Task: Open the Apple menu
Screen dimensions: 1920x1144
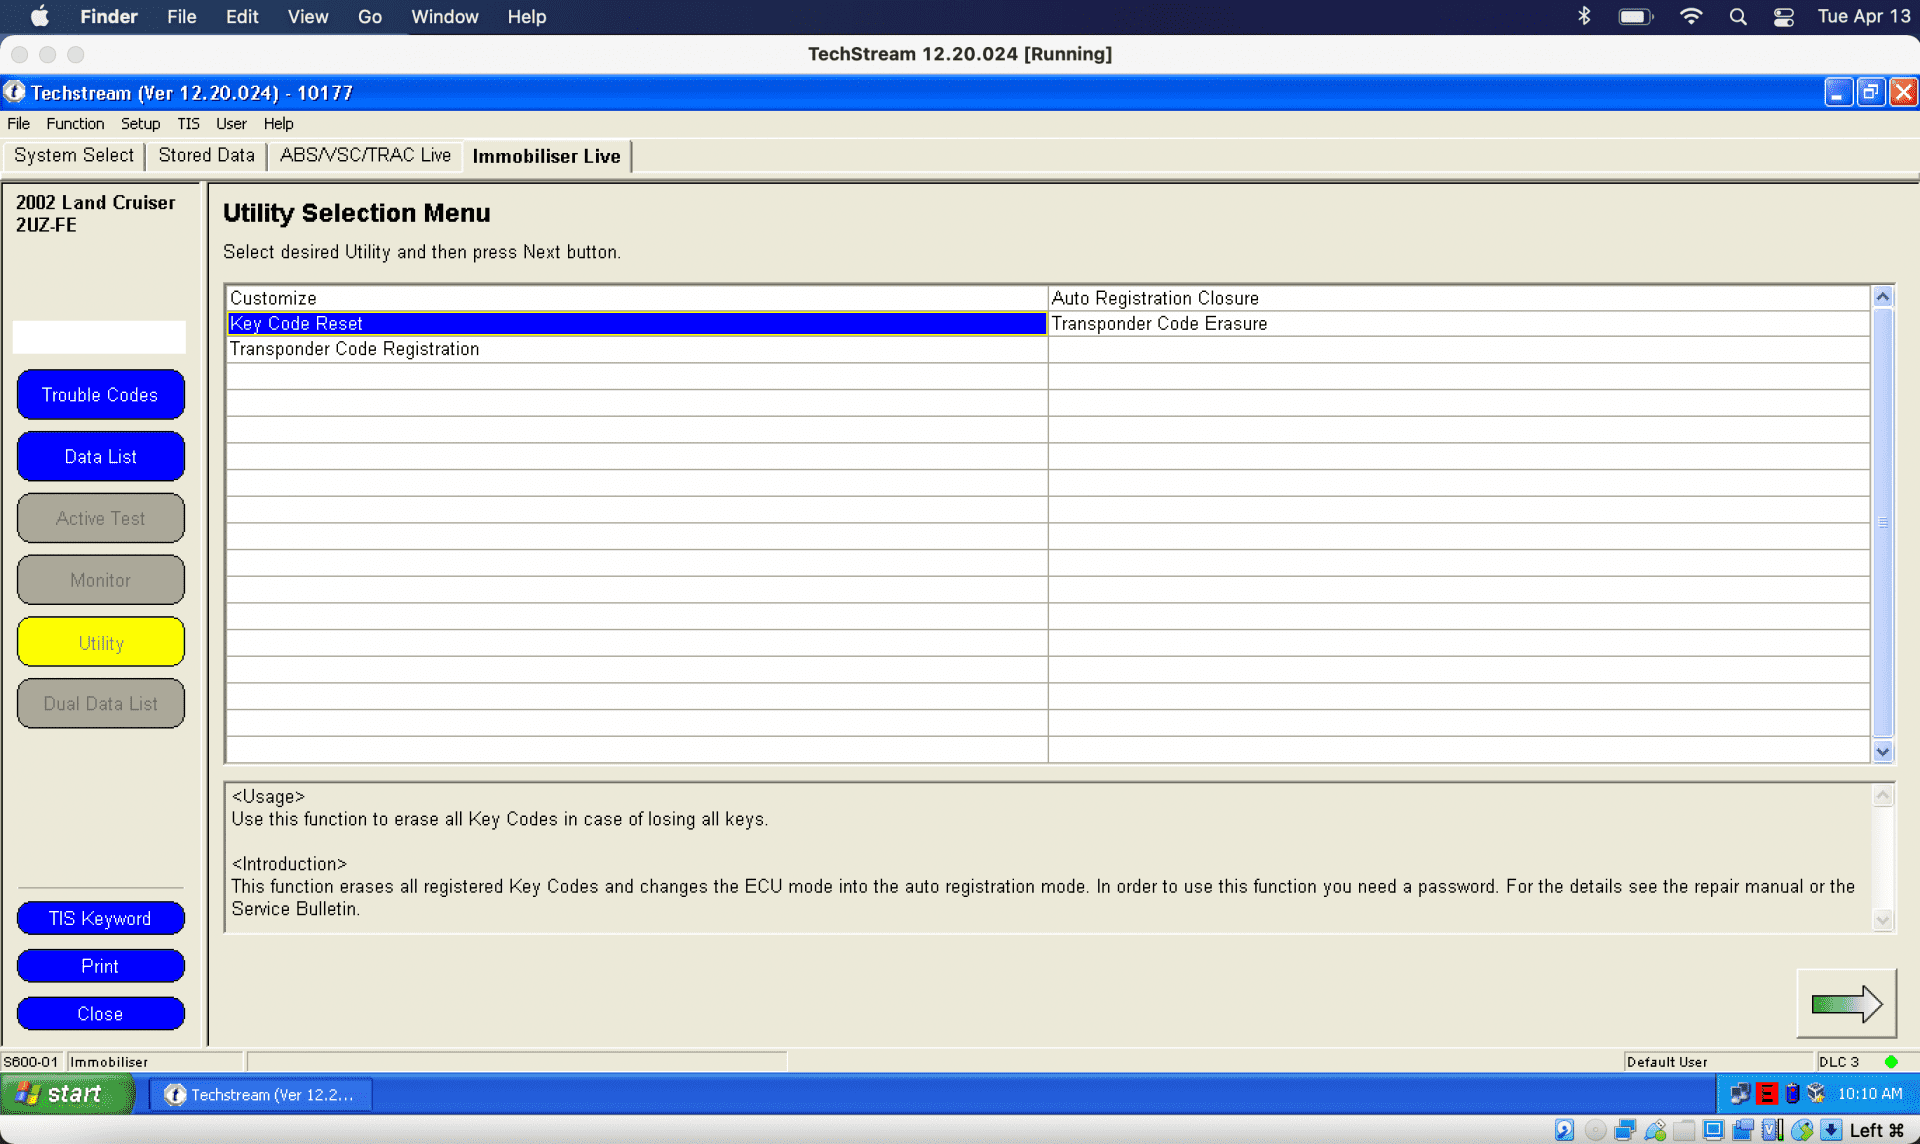Action: click(x=40, y=16)
